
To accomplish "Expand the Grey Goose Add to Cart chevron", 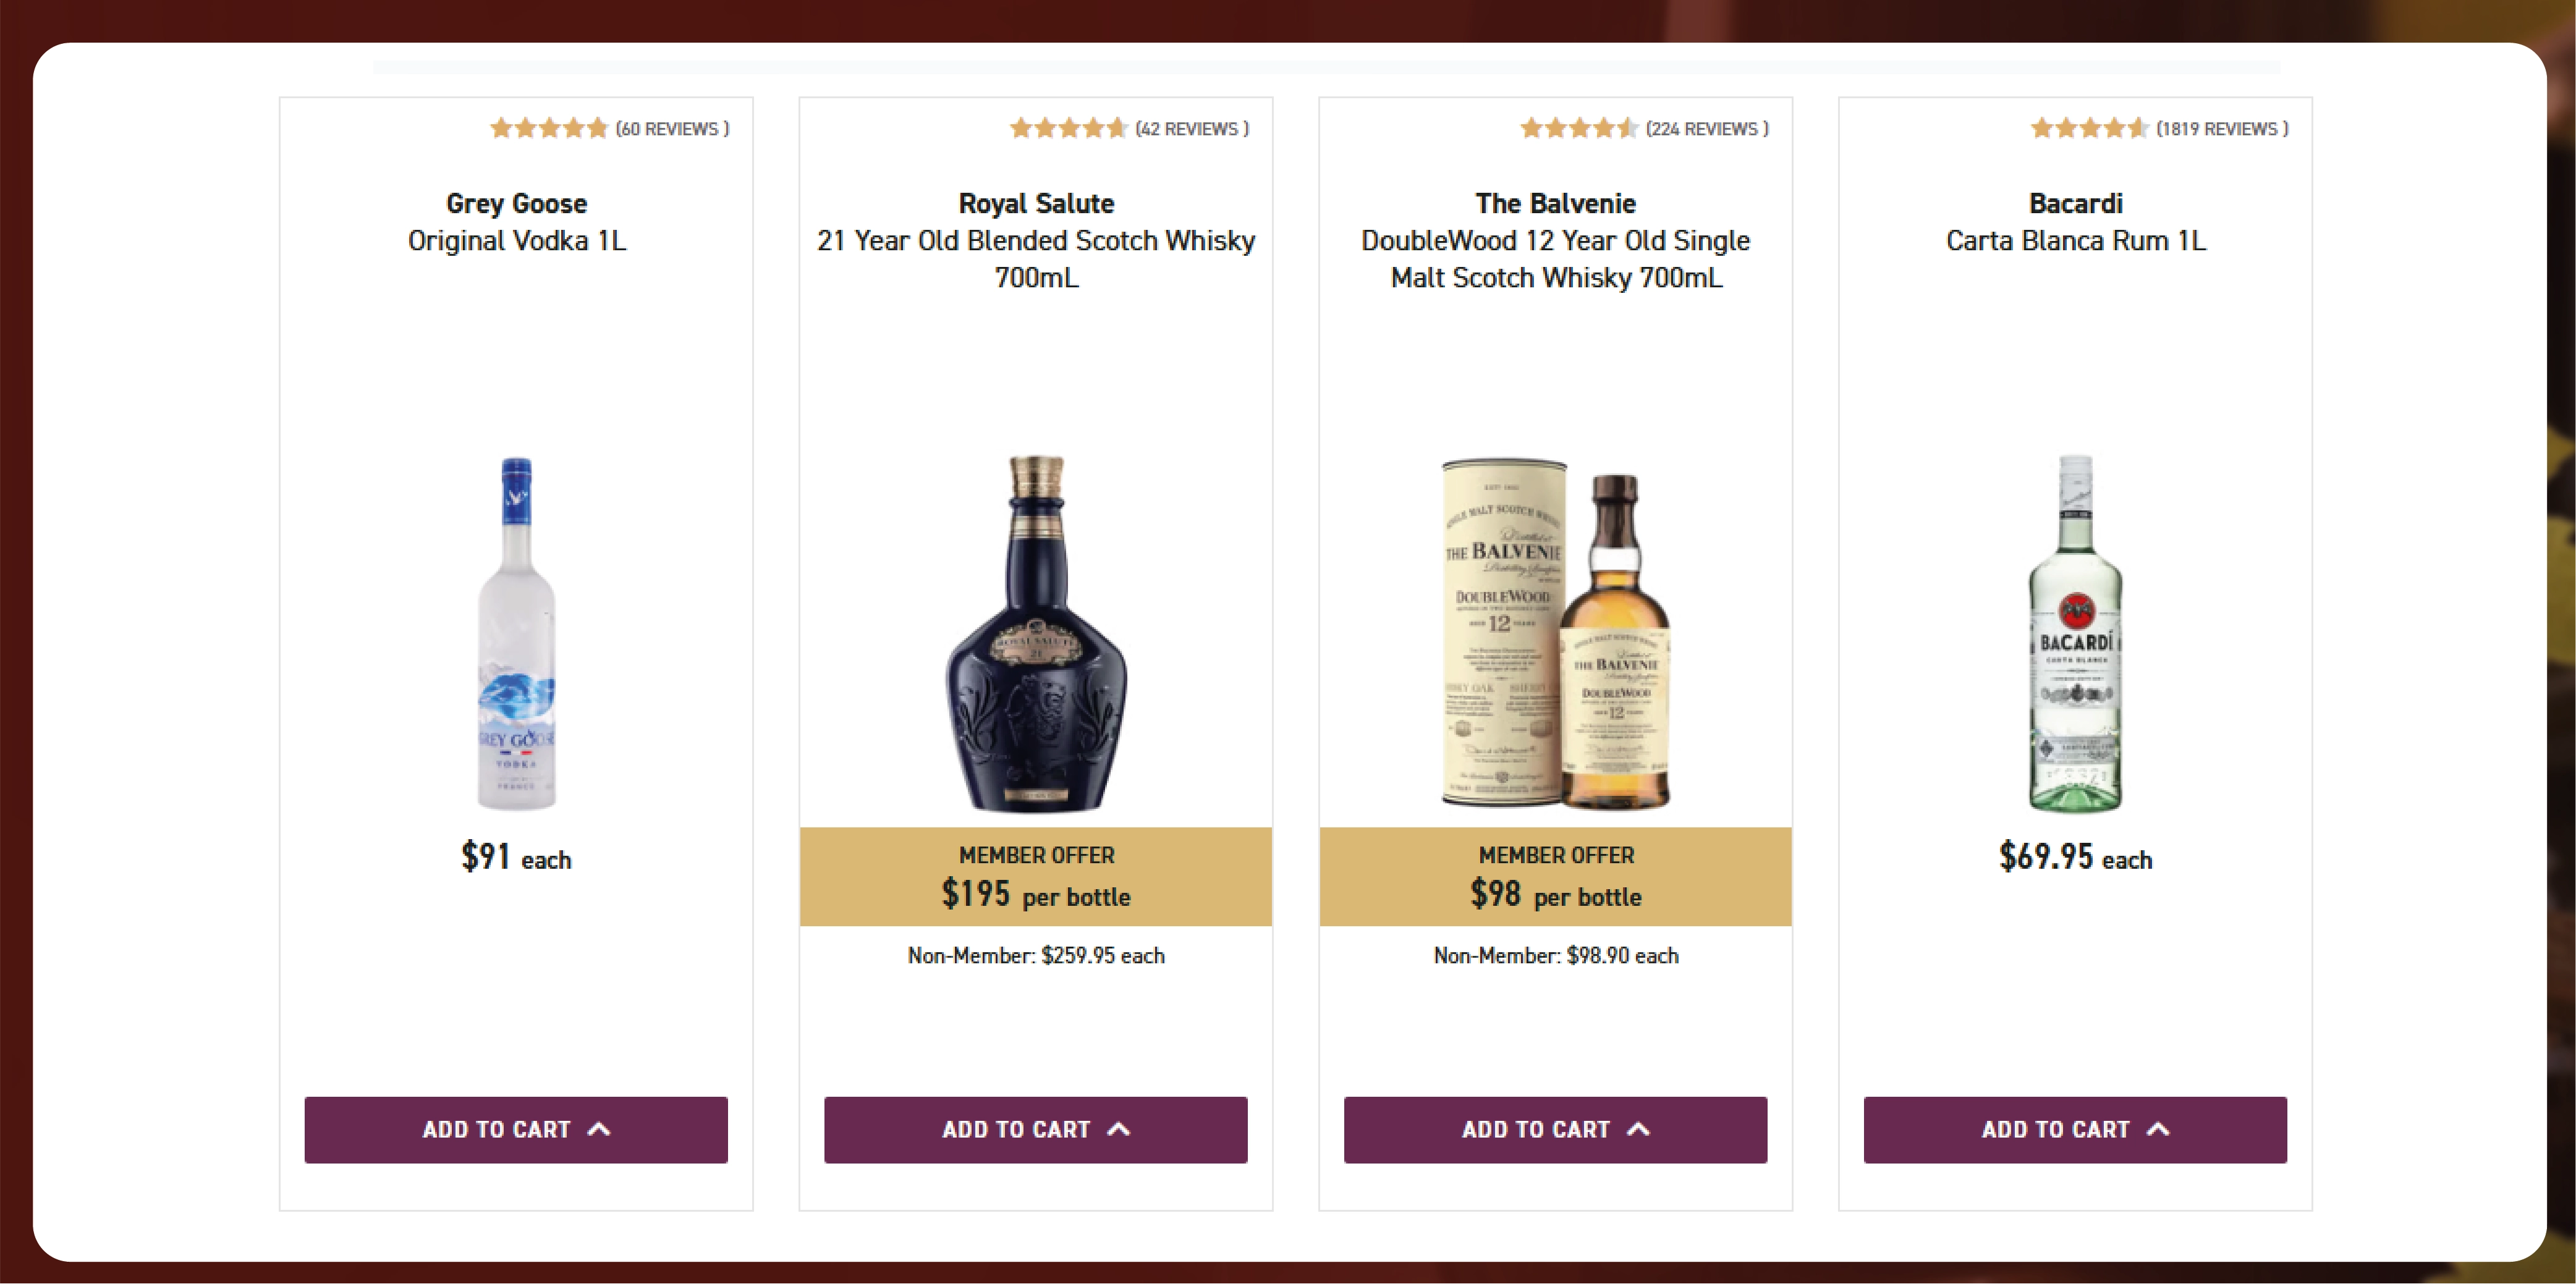I will point(599,1129).
